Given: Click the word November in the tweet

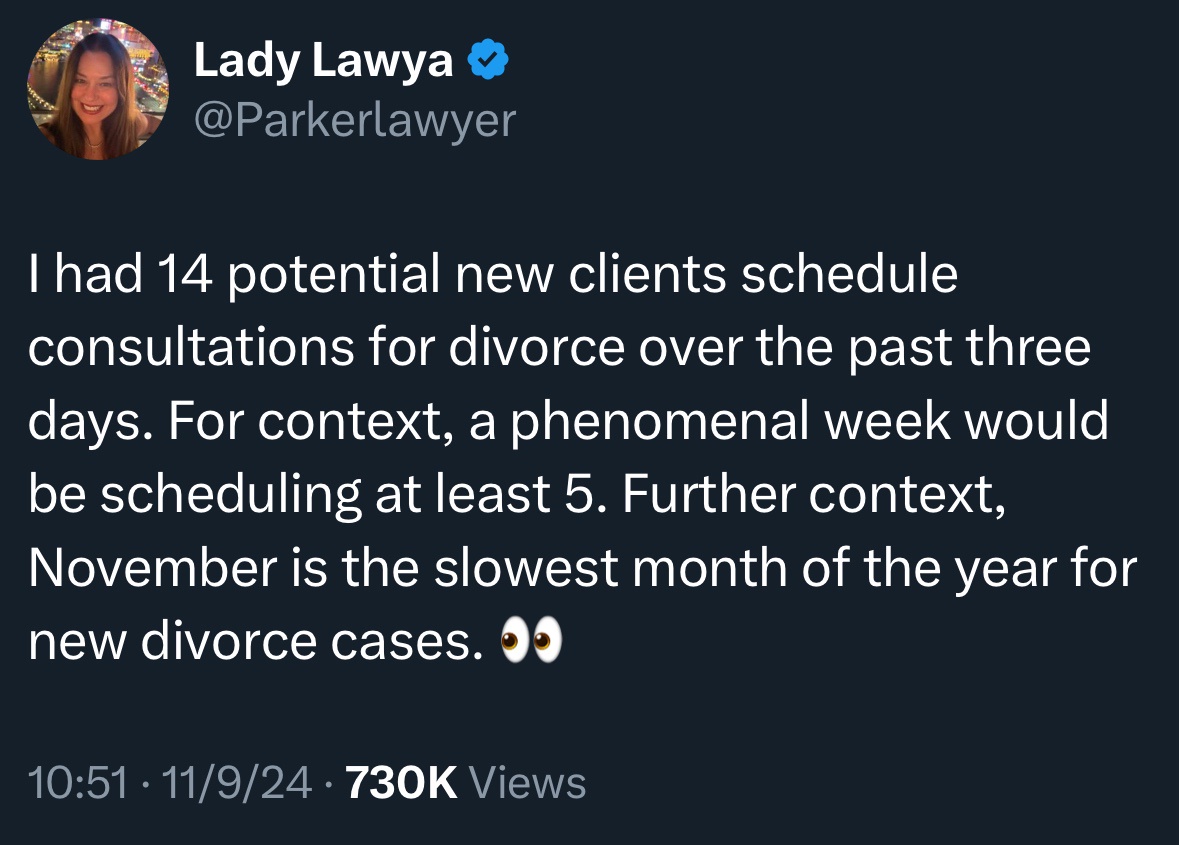Looking at the screenshot, I should pyautogui.click(x=153, y=568).
